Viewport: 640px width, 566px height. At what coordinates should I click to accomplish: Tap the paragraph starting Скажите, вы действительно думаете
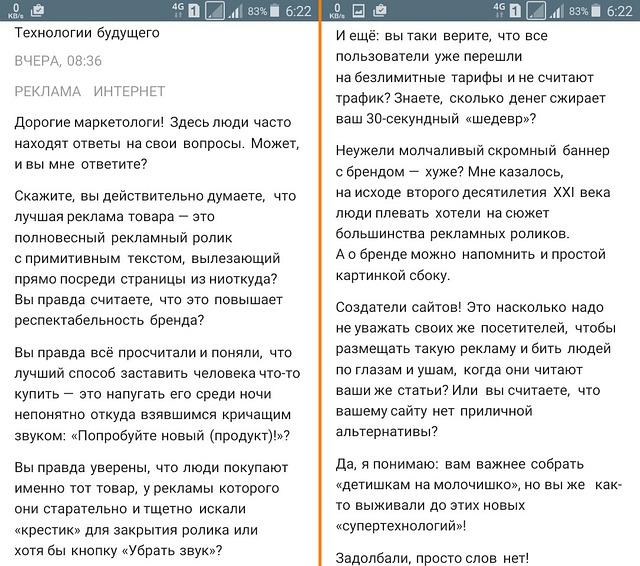coord(155,258)
